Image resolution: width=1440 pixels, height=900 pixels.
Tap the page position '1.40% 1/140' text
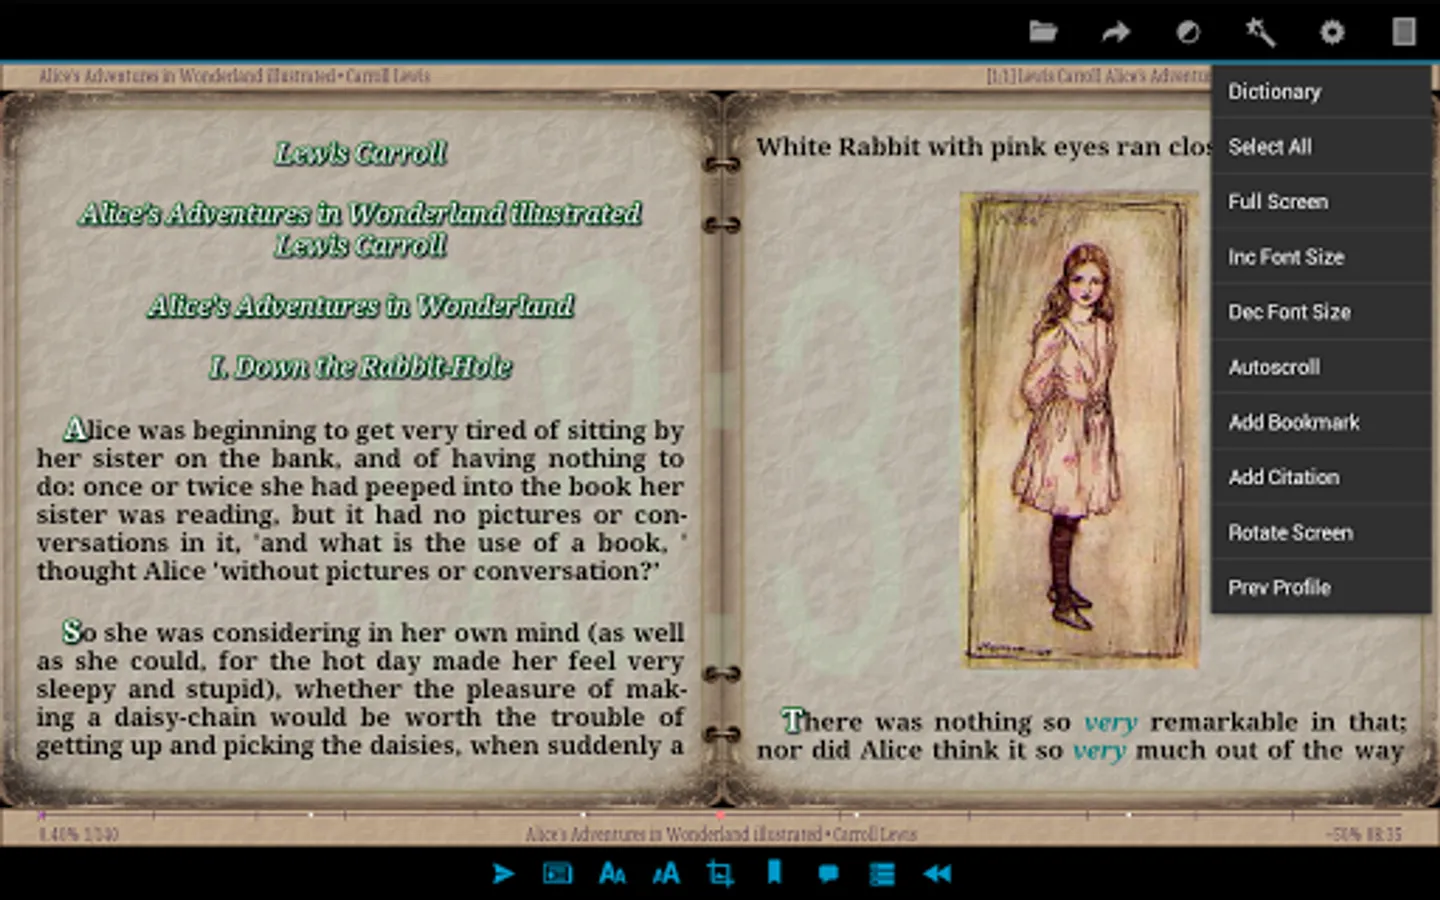(x=78, y=834)
